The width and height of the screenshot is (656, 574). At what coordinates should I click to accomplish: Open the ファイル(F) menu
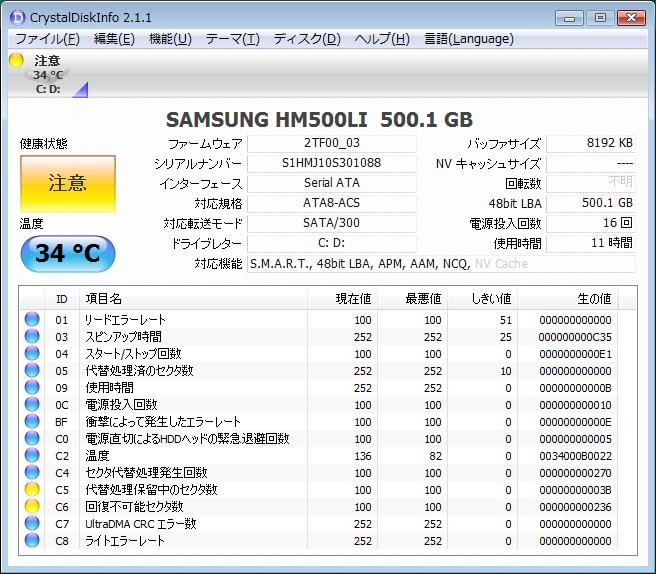pyautogui.click(x=47, y=39)
